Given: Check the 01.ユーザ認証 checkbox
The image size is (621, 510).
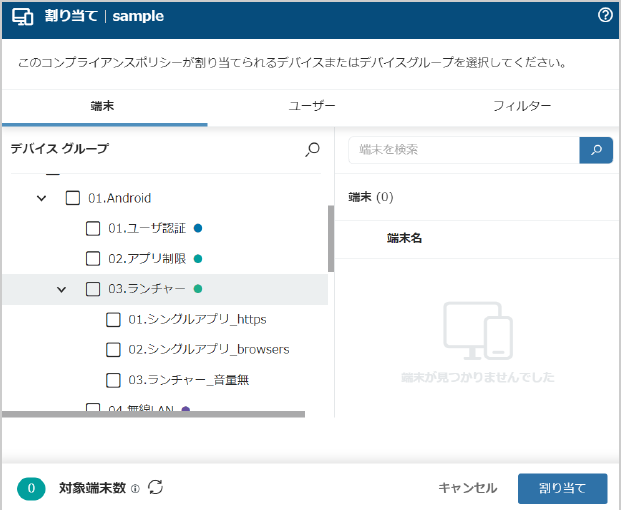Looking at the screenshot, I should point(93,228).
